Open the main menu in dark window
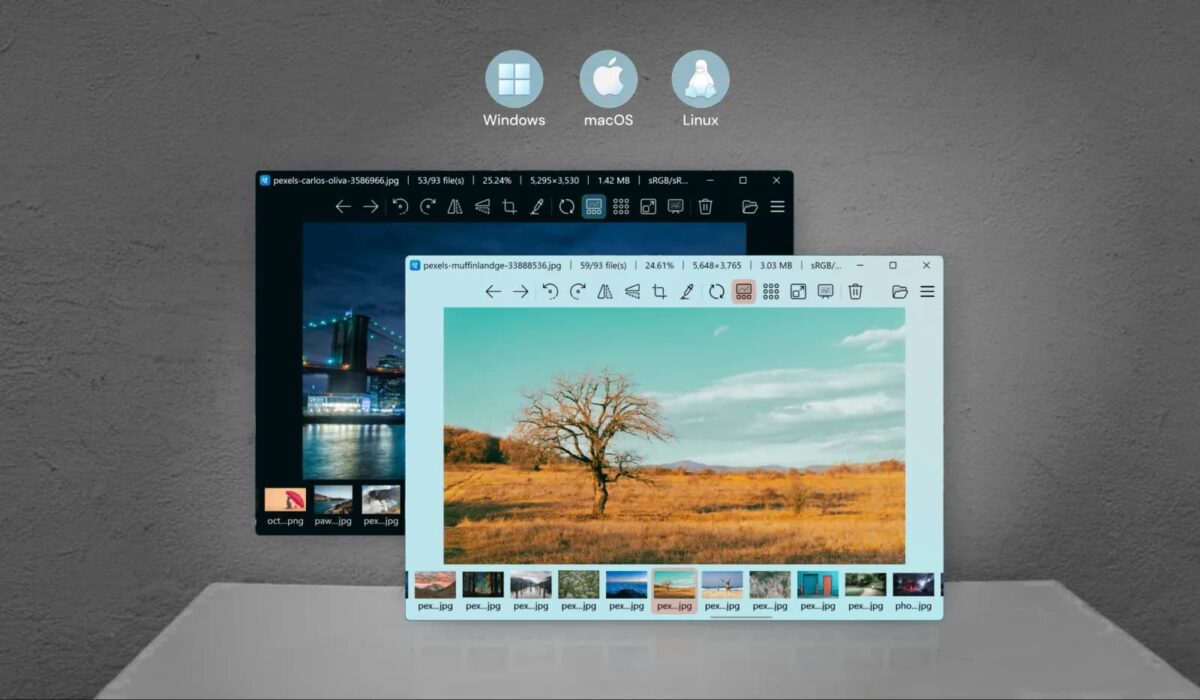Image resolution: width=1200 pixels, height=700 pixels. tap(777, 206)
